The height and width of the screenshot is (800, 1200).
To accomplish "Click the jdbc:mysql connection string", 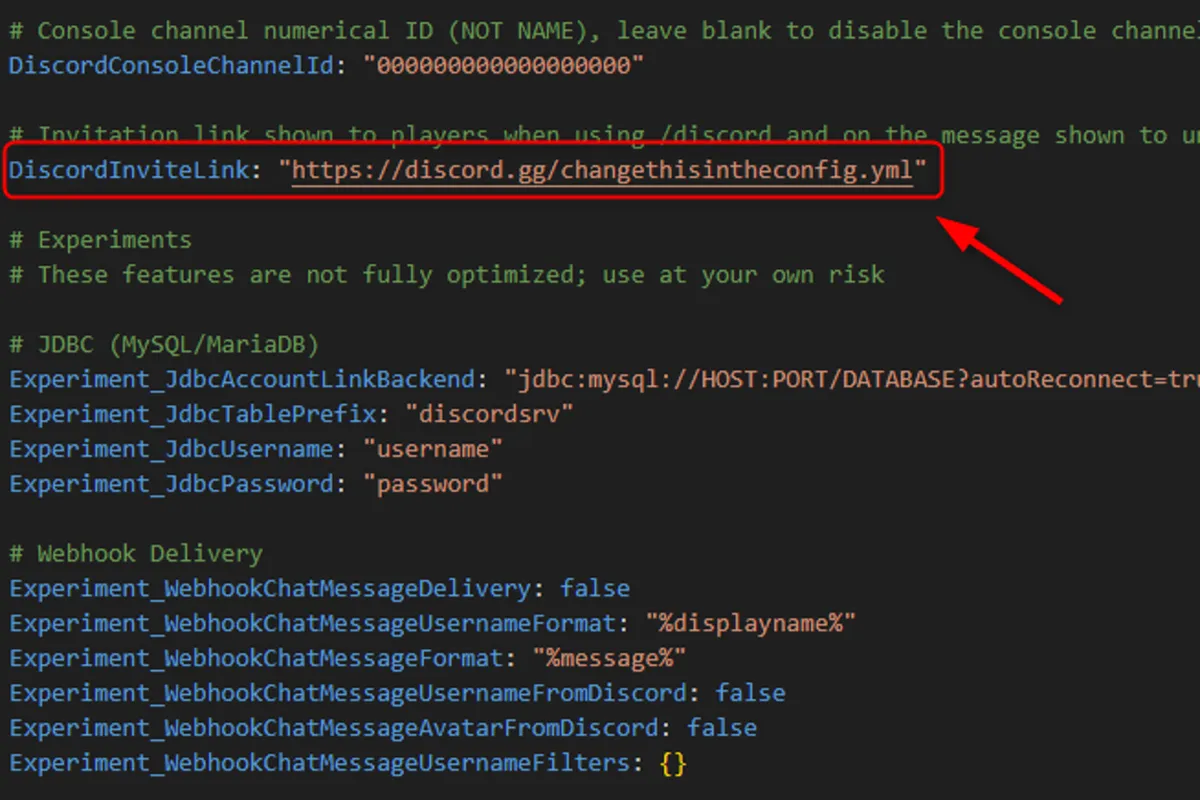I will tap(850, 379).
